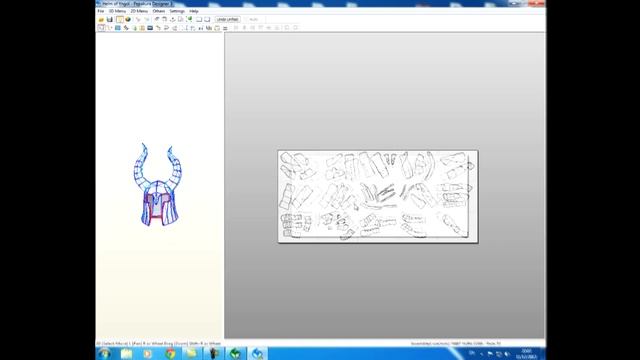Click the horned helmet 3D model
Viewport: 640px width, 360px height.
[159, 184]
